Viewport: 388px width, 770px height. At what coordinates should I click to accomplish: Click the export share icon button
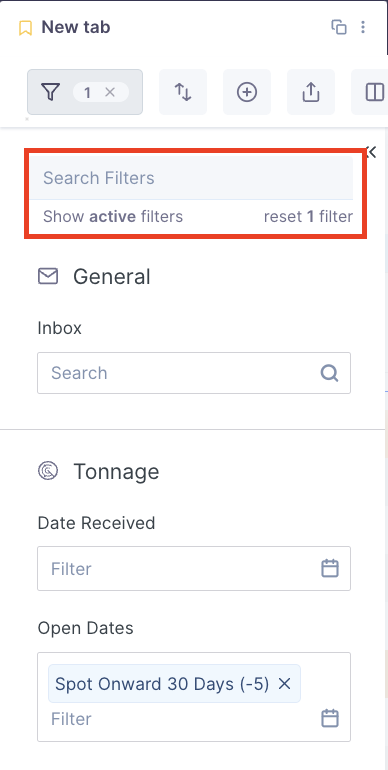[x=311, y=92]
